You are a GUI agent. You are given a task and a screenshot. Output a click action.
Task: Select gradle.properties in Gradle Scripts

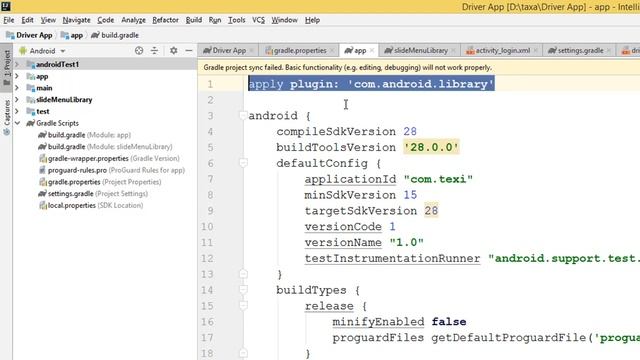coord(100,182)
